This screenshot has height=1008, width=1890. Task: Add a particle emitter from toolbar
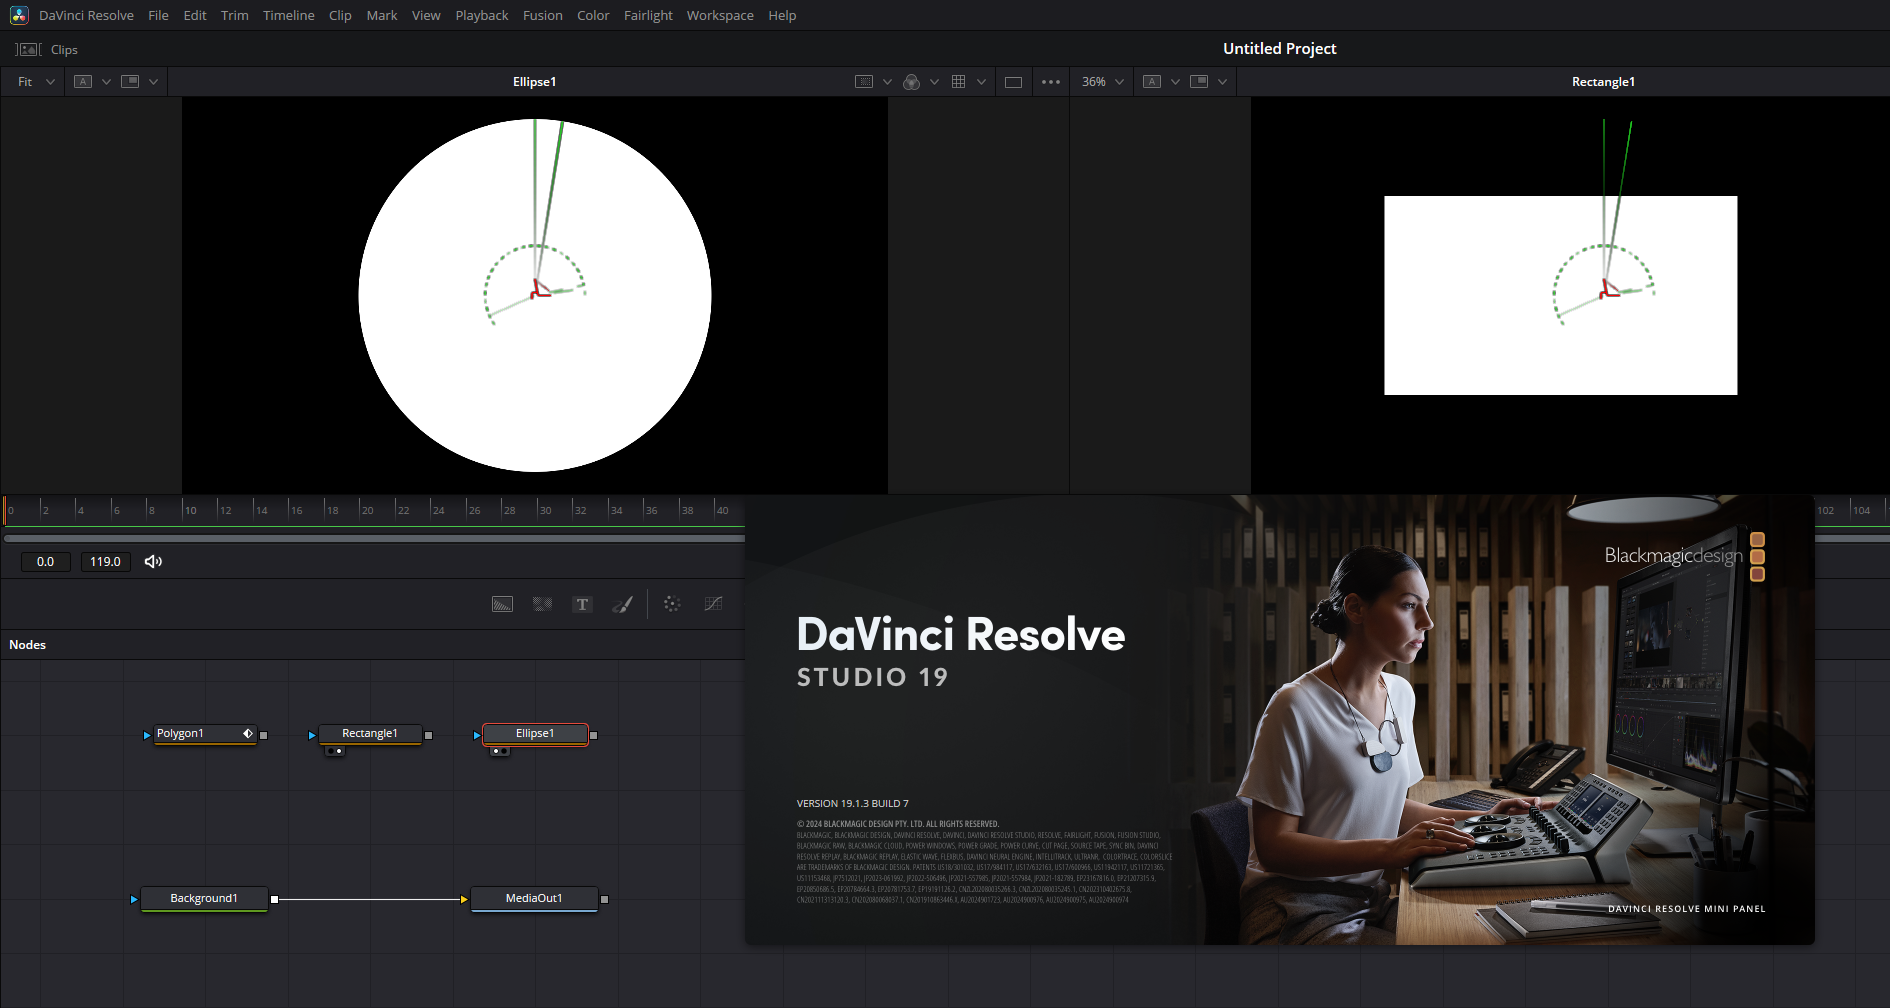point(672,604)
